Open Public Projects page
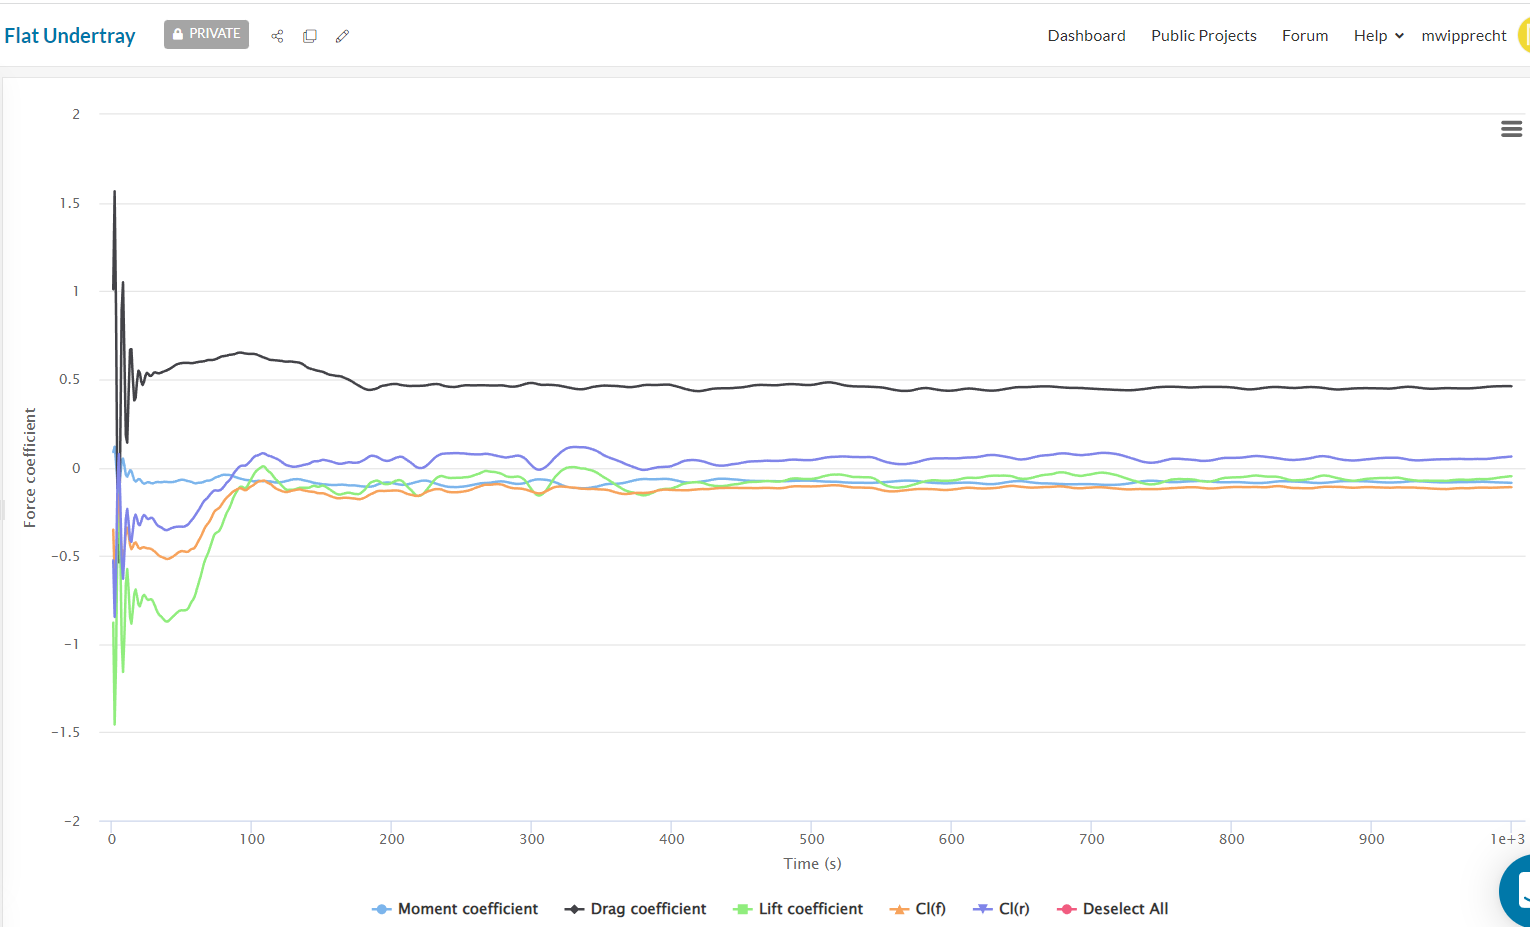 tap(1203, 36)
